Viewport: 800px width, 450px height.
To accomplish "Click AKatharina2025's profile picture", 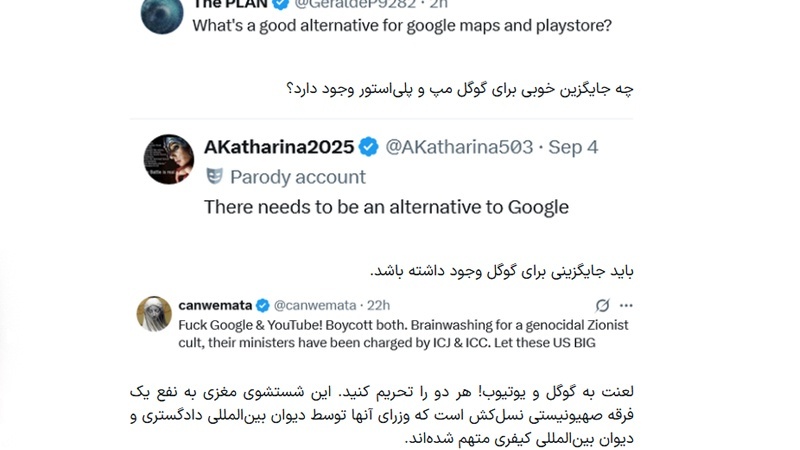I will coord(168,159).
